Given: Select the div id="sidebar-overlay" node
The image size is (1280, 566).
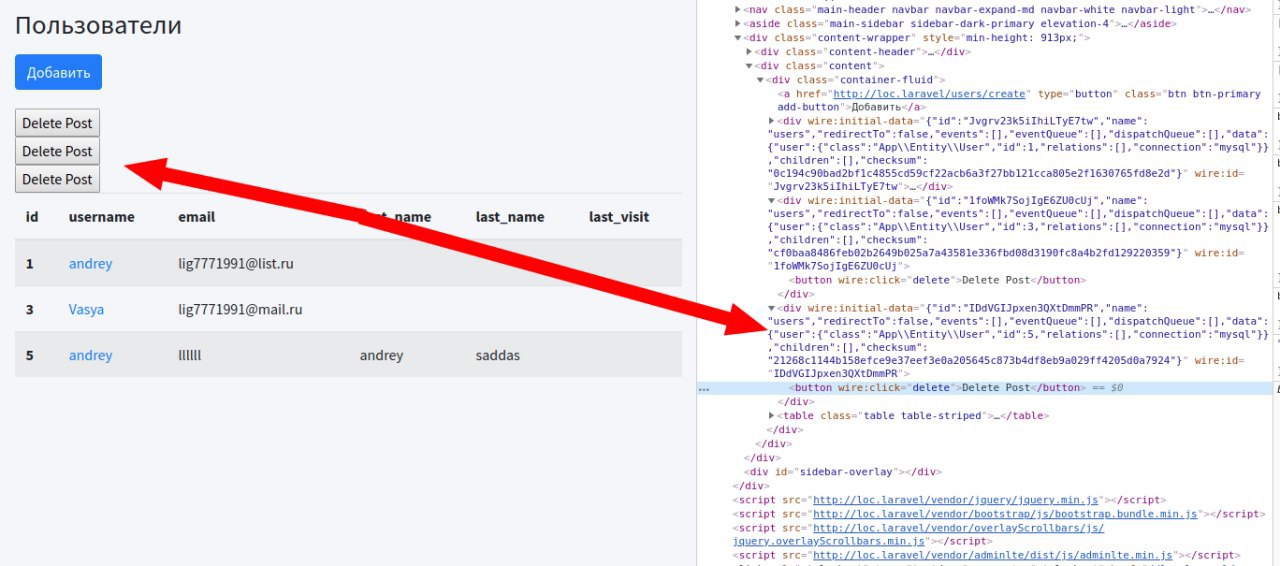Looking at the screenshot, I should (x=843, y=472).
